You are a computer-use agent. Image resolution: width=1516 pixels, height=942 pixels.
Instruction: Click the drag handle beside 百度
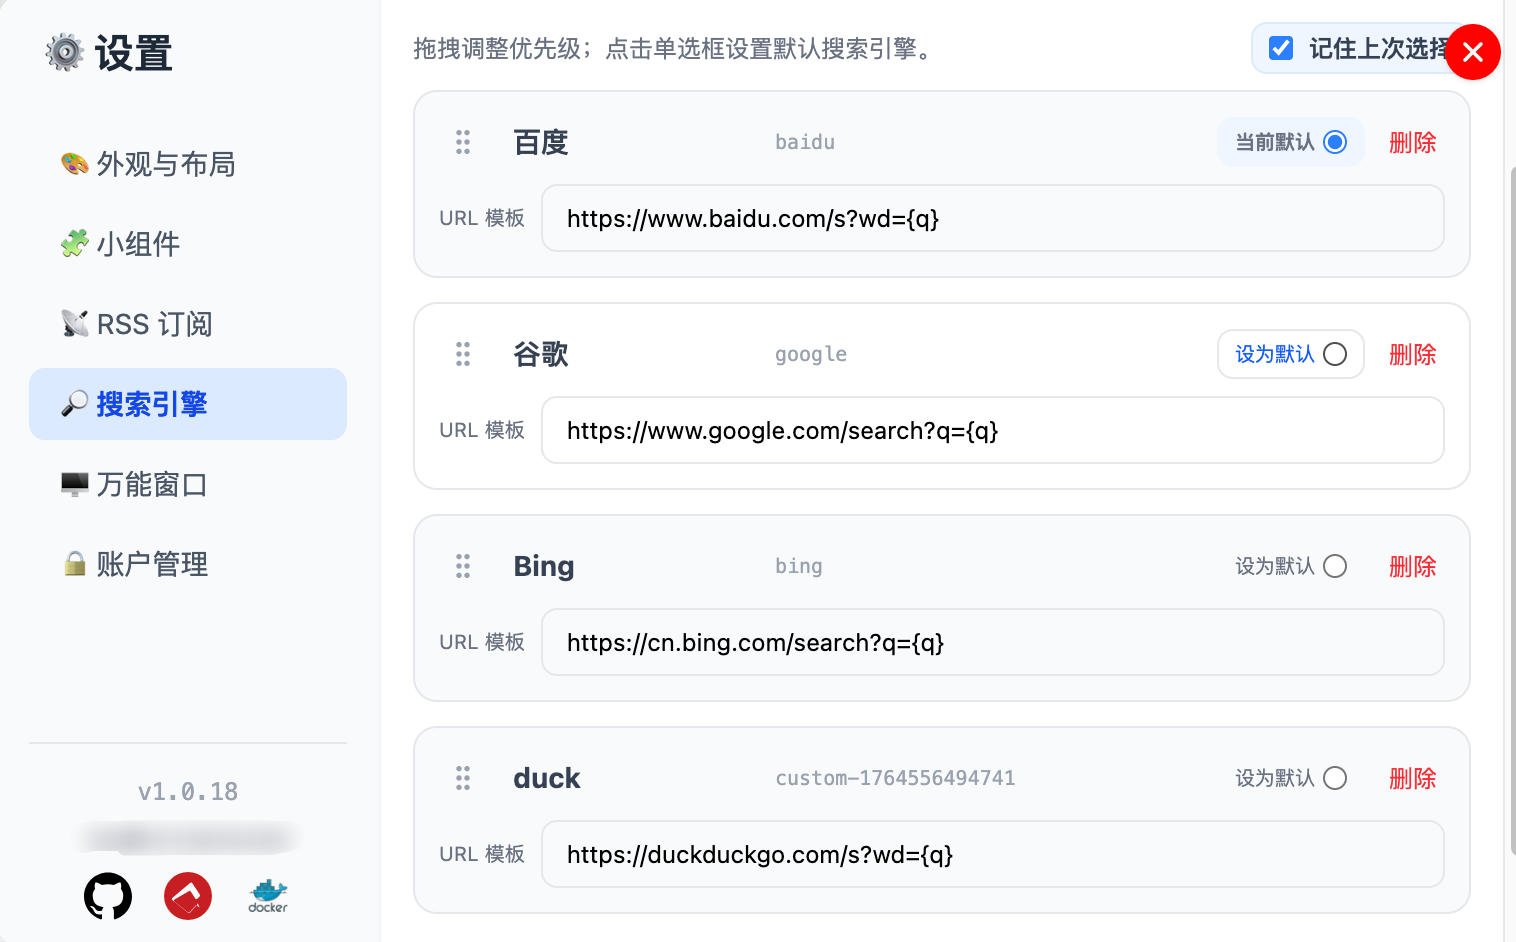click(463, 142)
